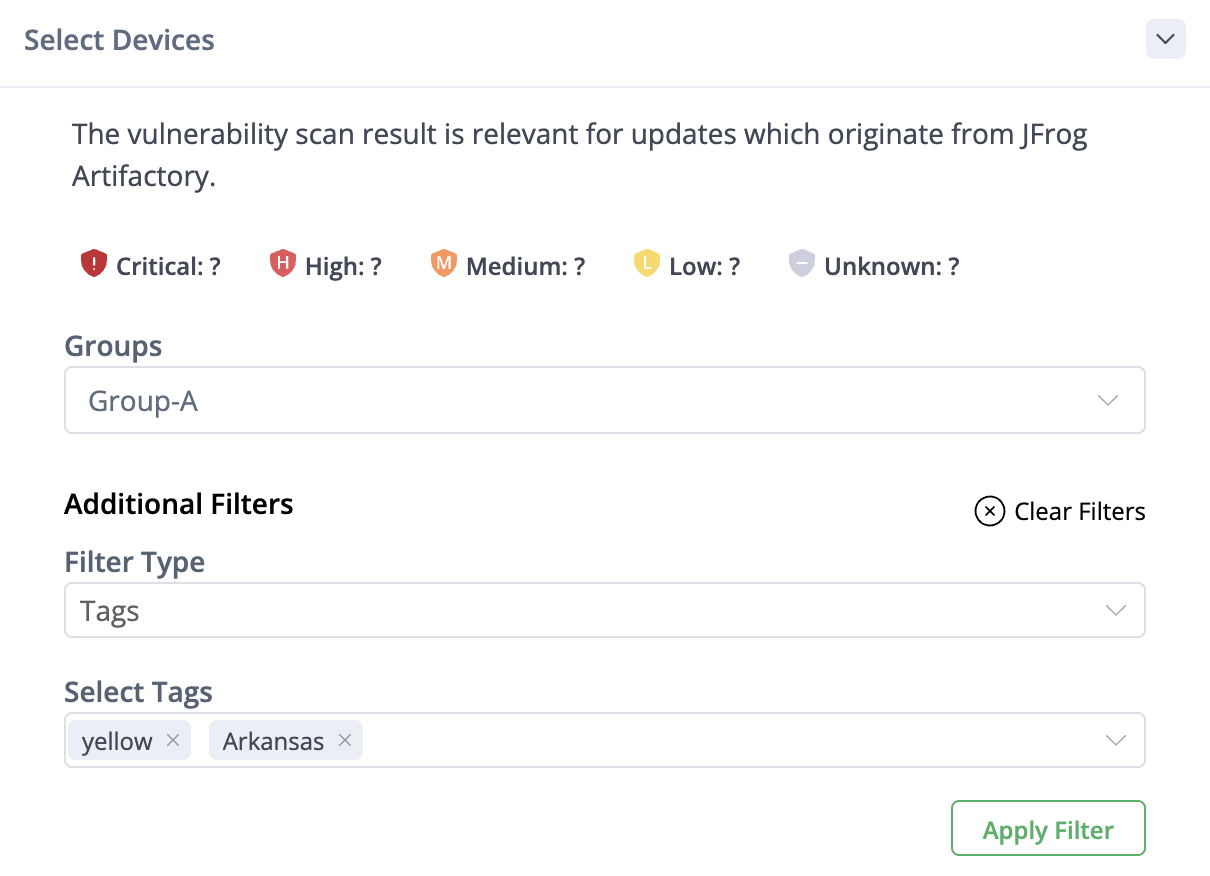The height and width of the screenshot is (876, 1210).
Task: Remove the yellow tag chip
Action: pos(172,740)
